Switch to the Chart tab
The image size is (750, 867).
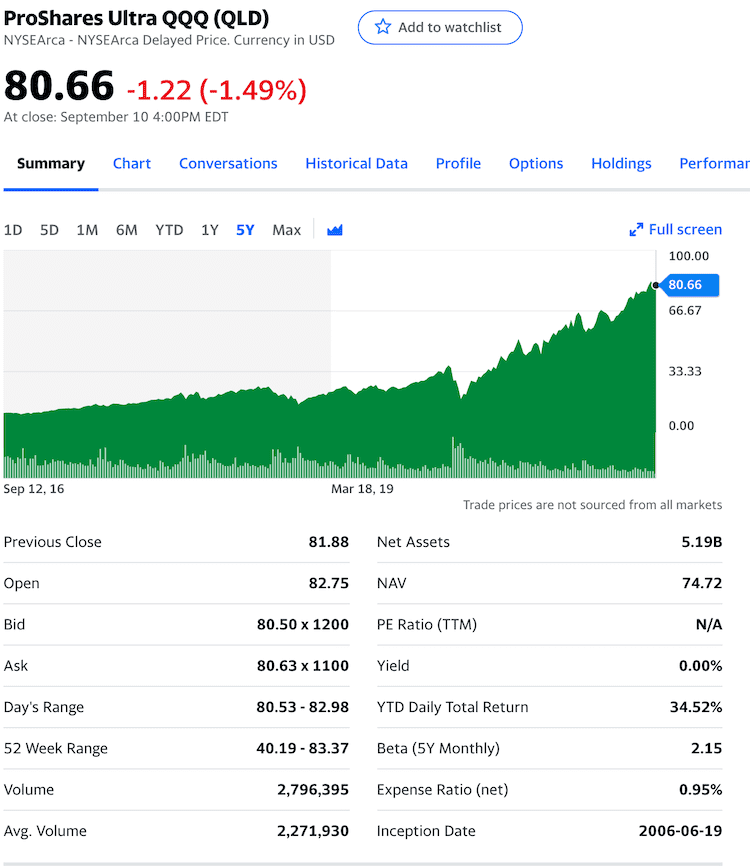[131, 163]
